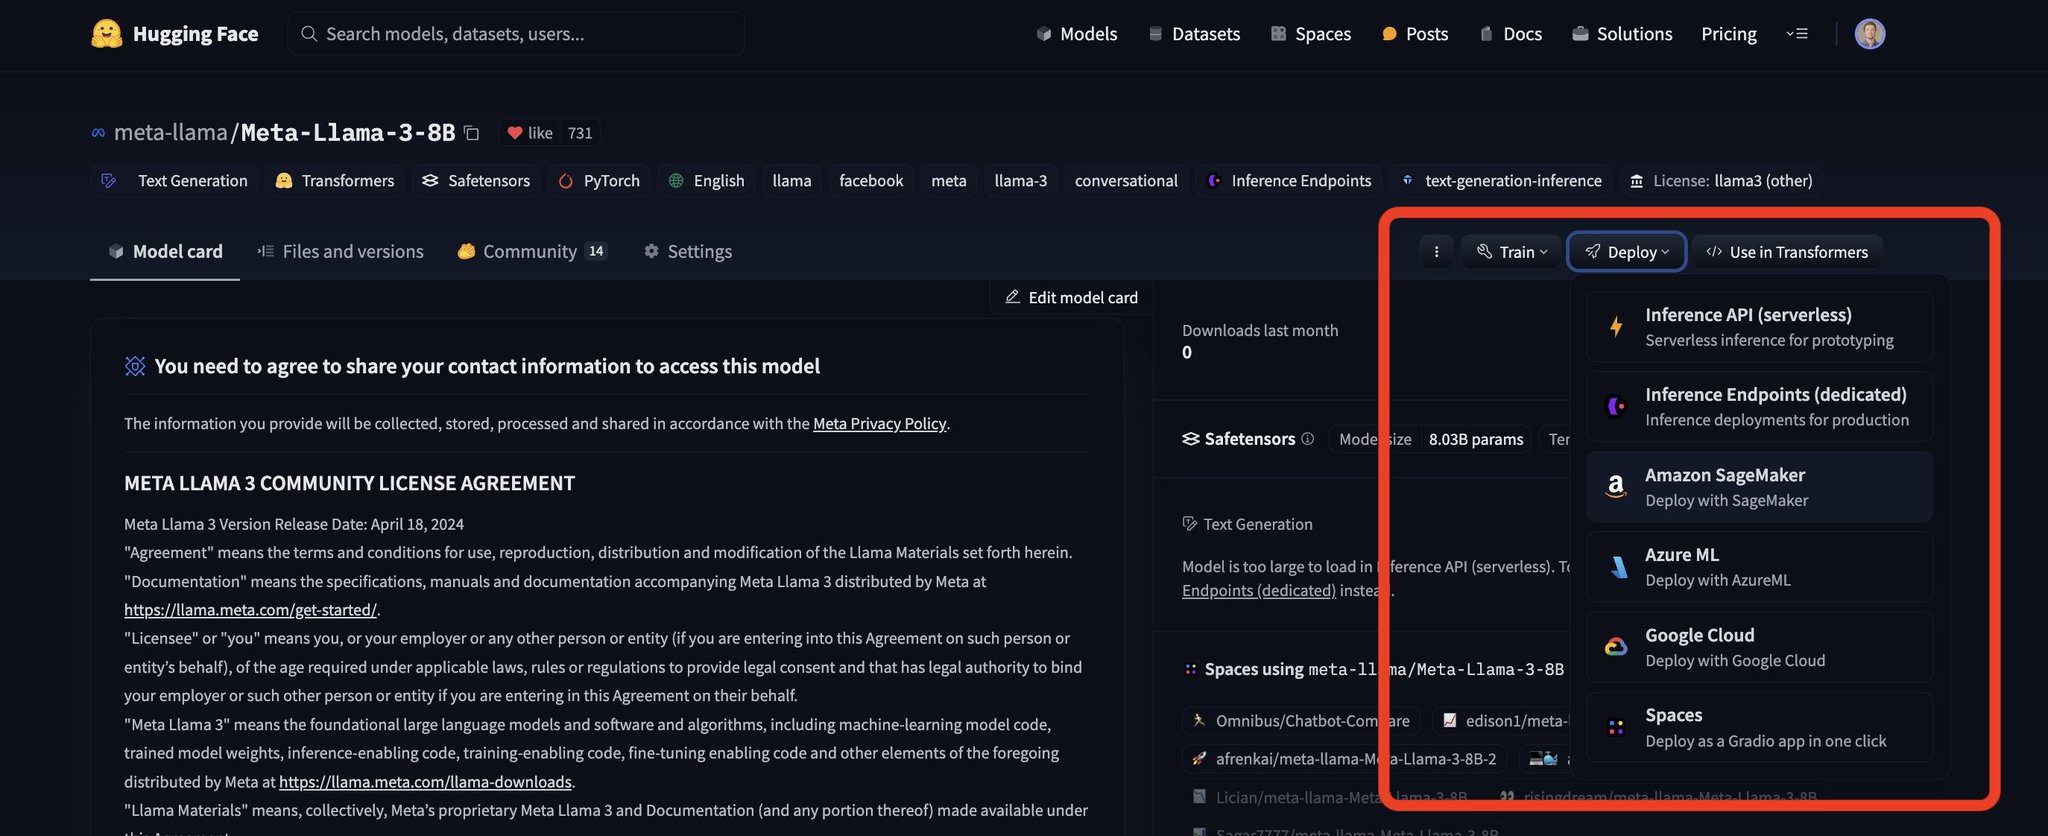The image size is (2048, 836).
Task: Select Inference API (serverless) option
Action: (x=1759, y=327)
